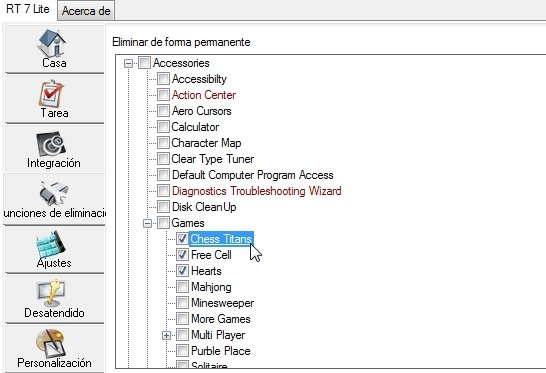Image resolution: width=546 pixels, height=373 pixels.
Task: Switch to the Acerca de tab
Action: click(86, 11)
